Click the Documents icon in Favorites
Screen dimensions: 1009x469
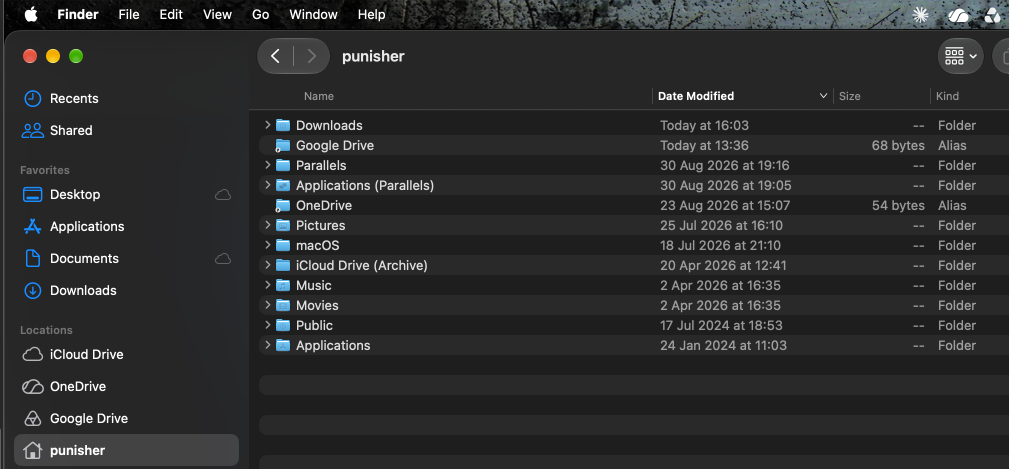[32, 259]
